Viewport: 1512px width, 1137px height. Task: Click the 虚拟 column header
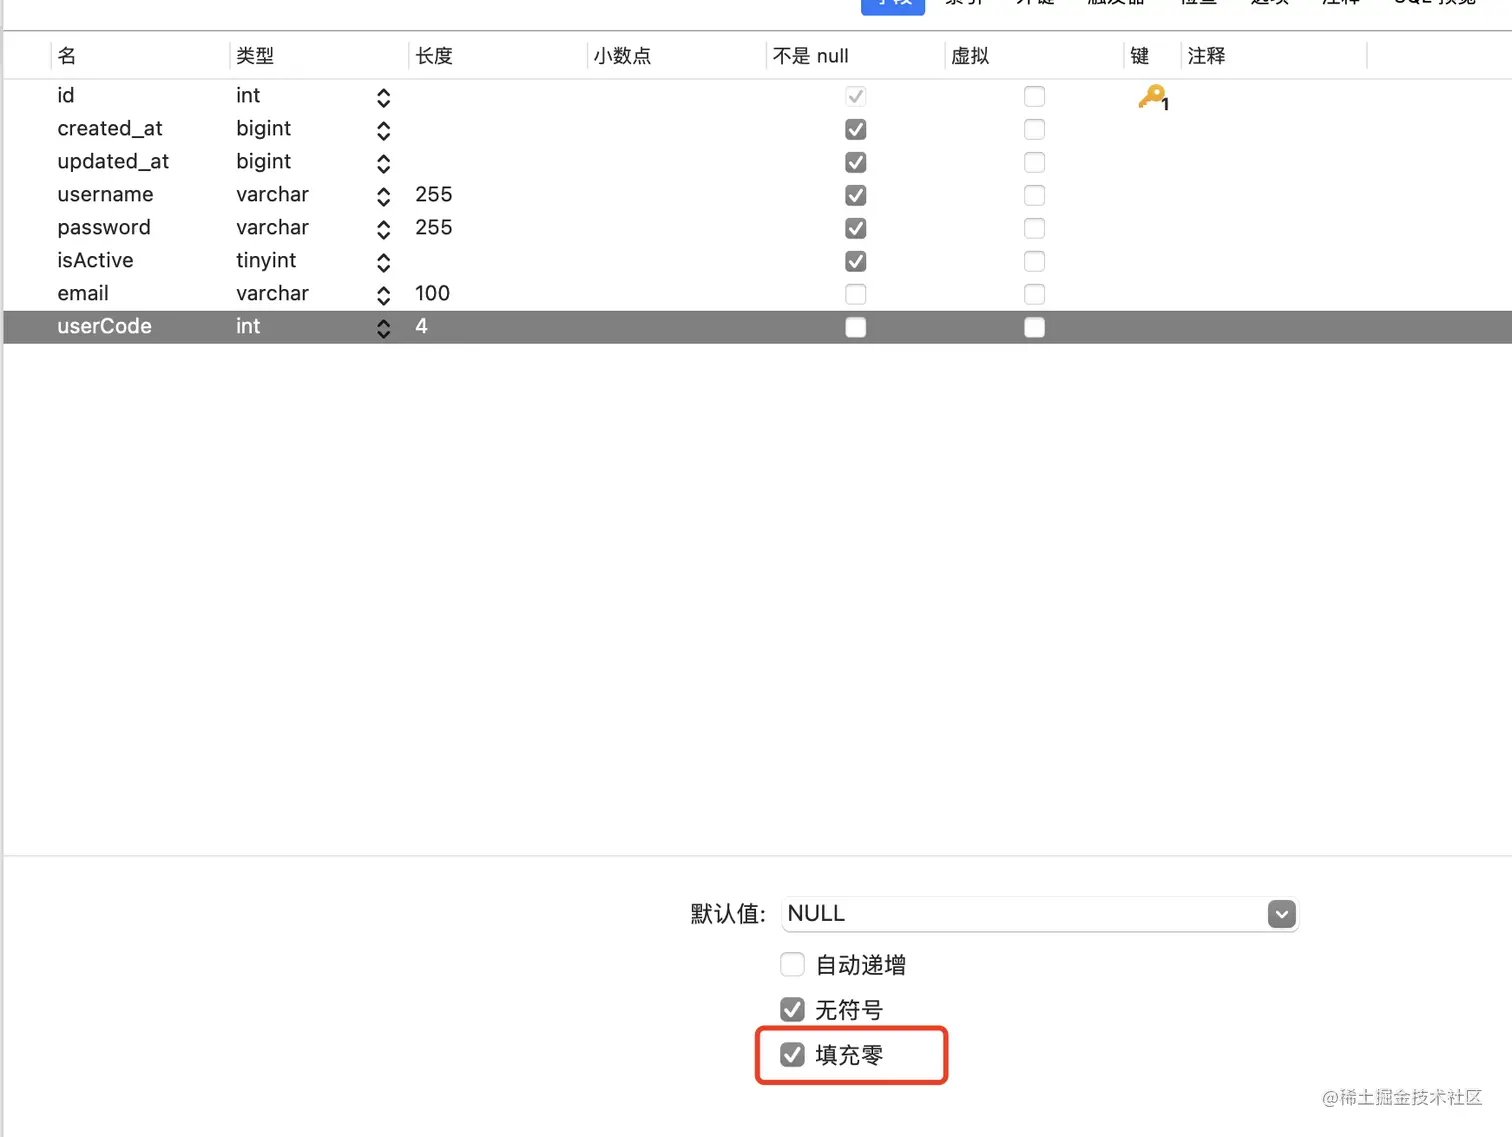[970, 56]
